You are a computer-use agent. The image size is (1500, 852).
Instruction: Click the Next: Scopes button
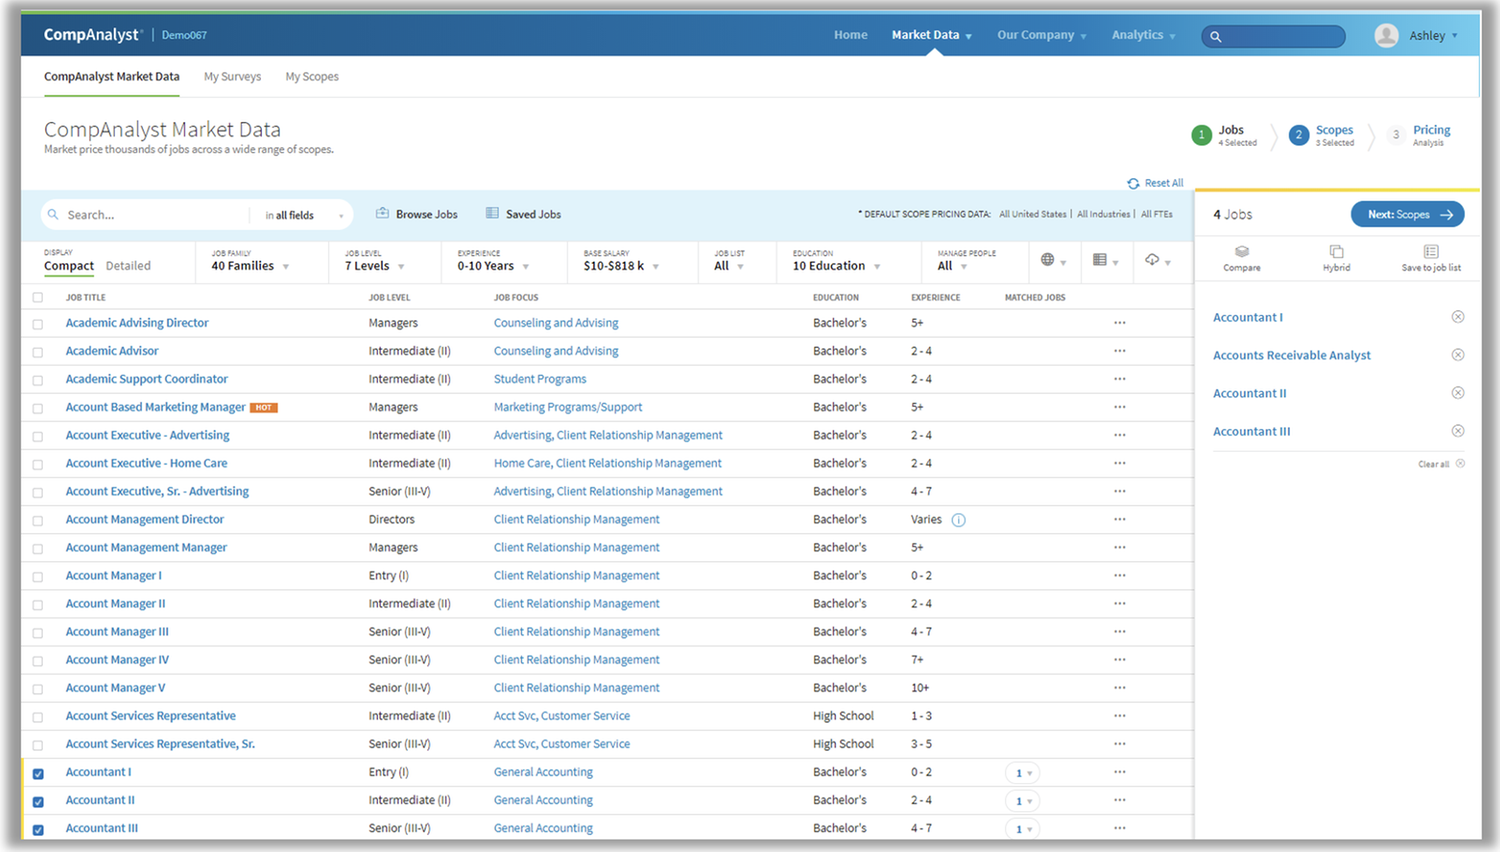point(1407,214)
